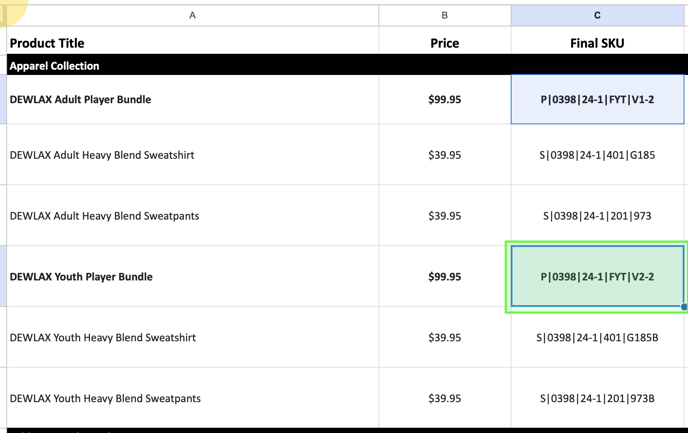Select SKU cell P|0398|24-1|FYT|V1-2
This screenshot has height=433, width=688.
(x=597, y=100)
